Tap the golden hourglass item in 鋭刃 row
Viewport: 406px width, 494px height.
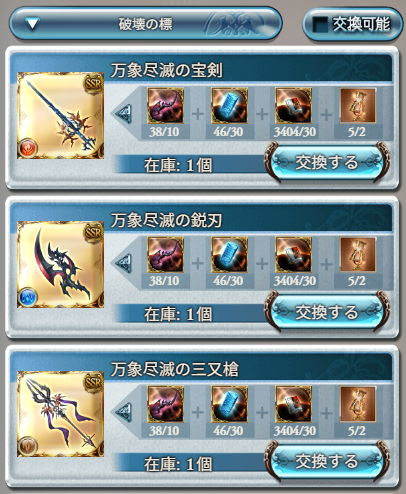(x=358, y=255)
